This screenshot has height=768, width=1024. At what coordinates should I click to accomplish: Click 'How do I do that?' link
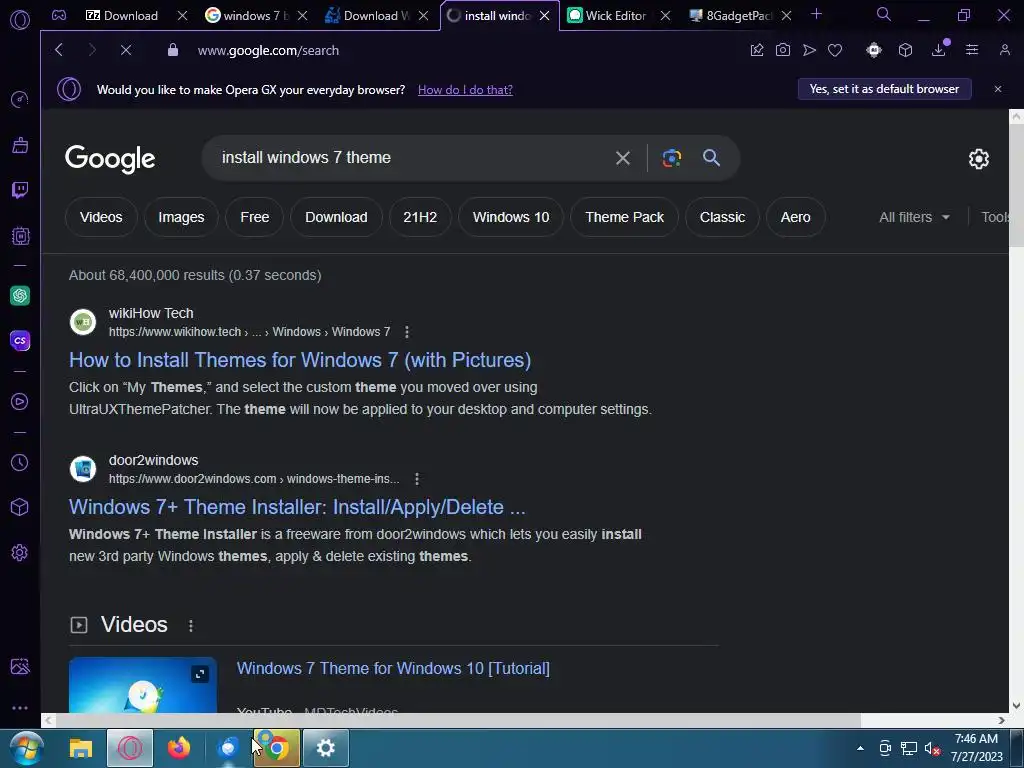click(465, 89)
